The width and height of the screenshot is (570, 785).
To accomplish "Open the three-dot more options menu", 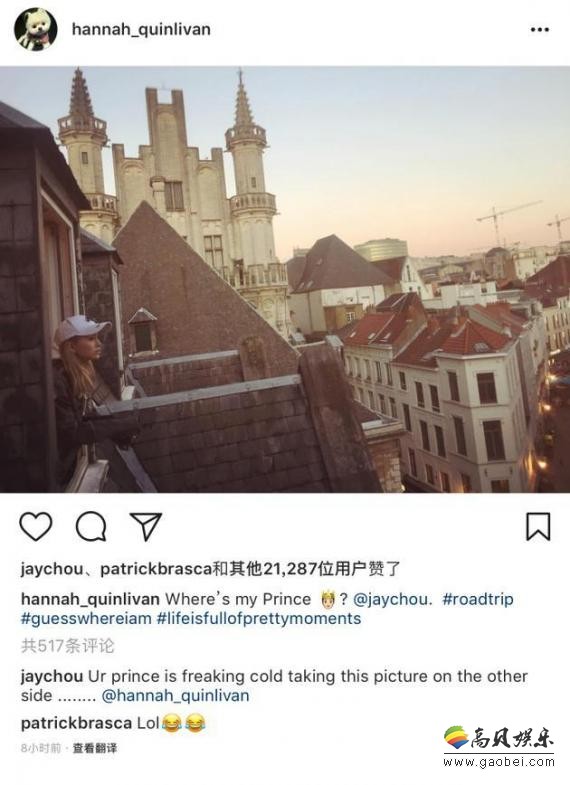I will [539, 30].
